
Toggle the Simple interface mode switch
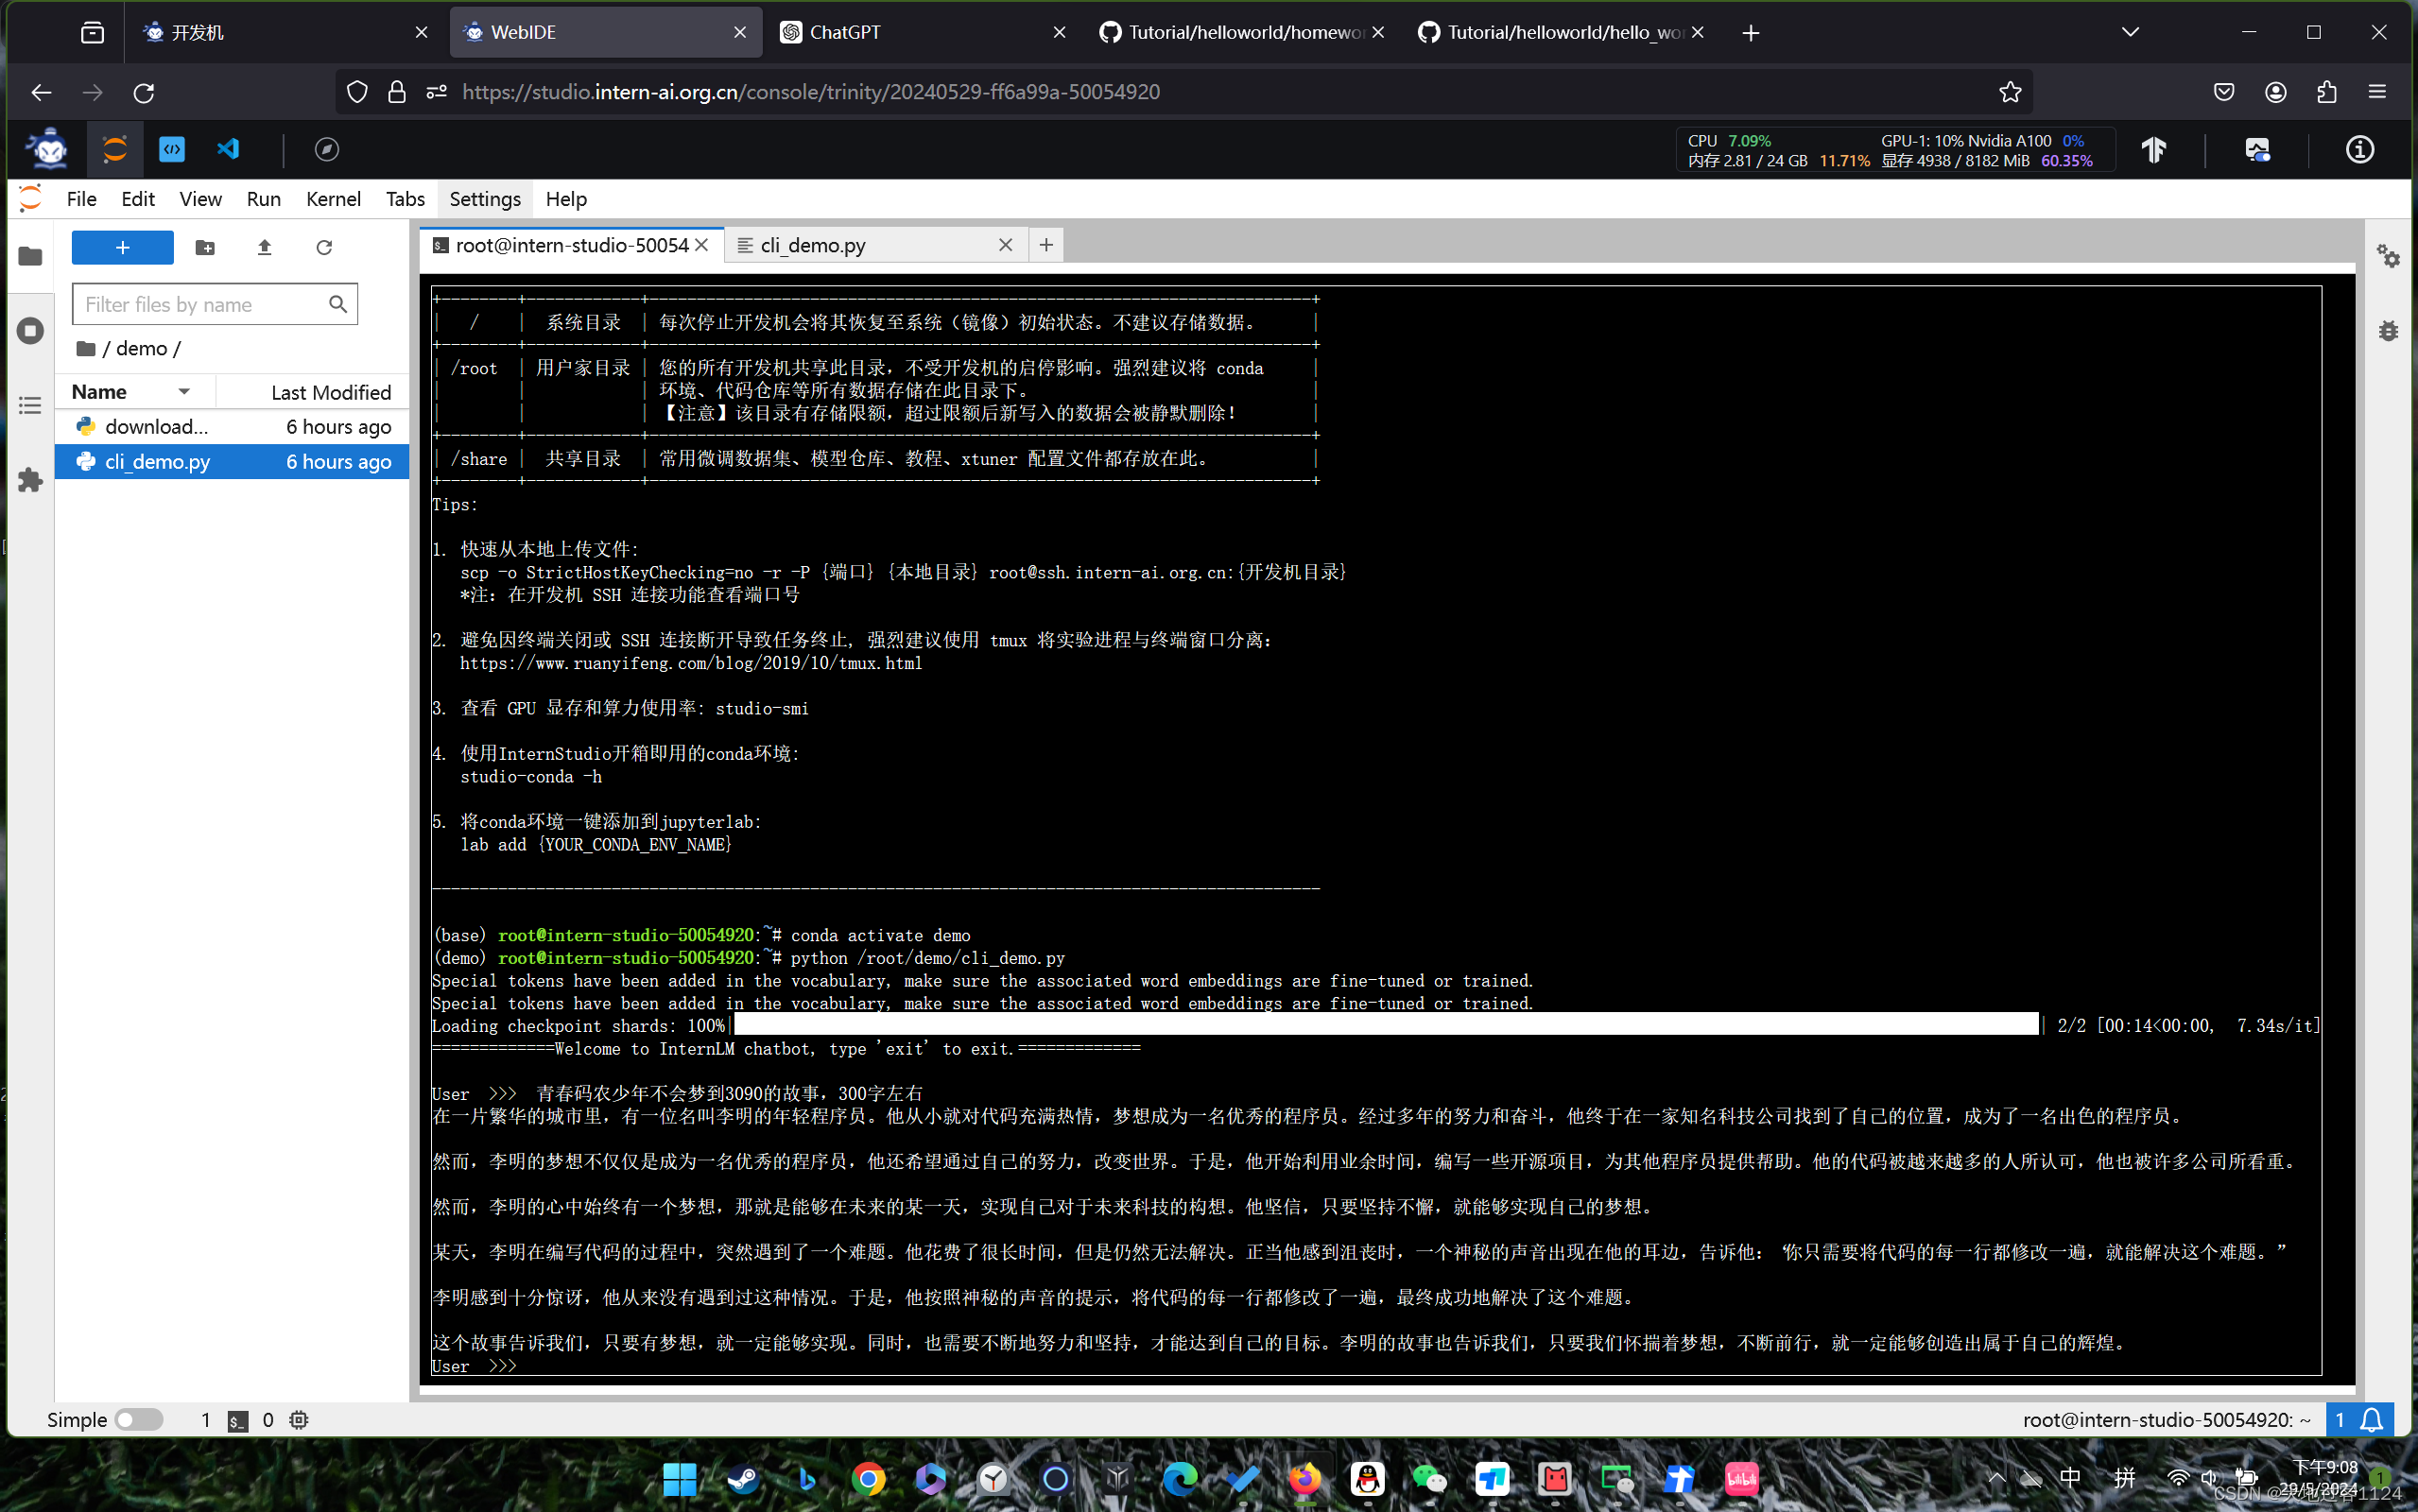(138, 1419)
